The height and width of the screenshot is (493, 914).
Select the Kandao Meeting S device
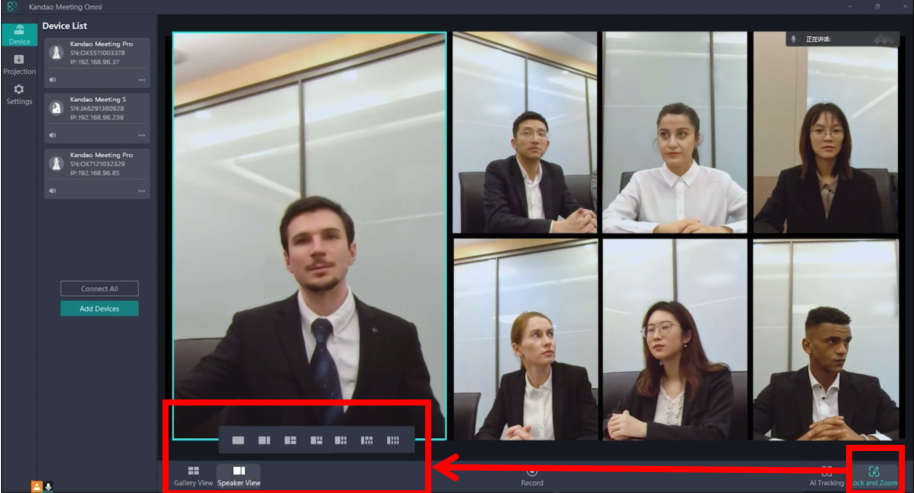(97, 118)
